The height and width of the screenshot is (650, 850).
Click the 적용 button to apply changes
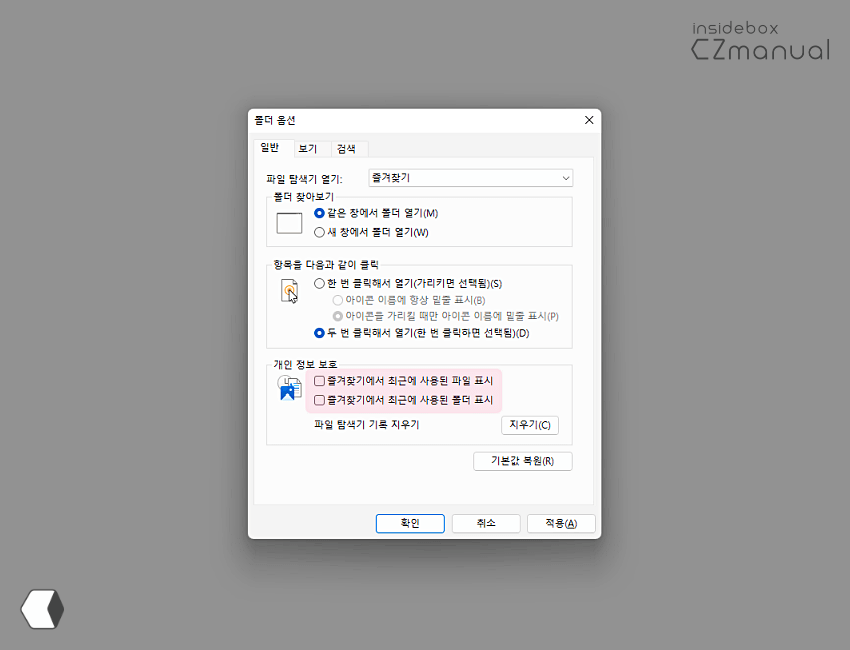click(561, 523)
